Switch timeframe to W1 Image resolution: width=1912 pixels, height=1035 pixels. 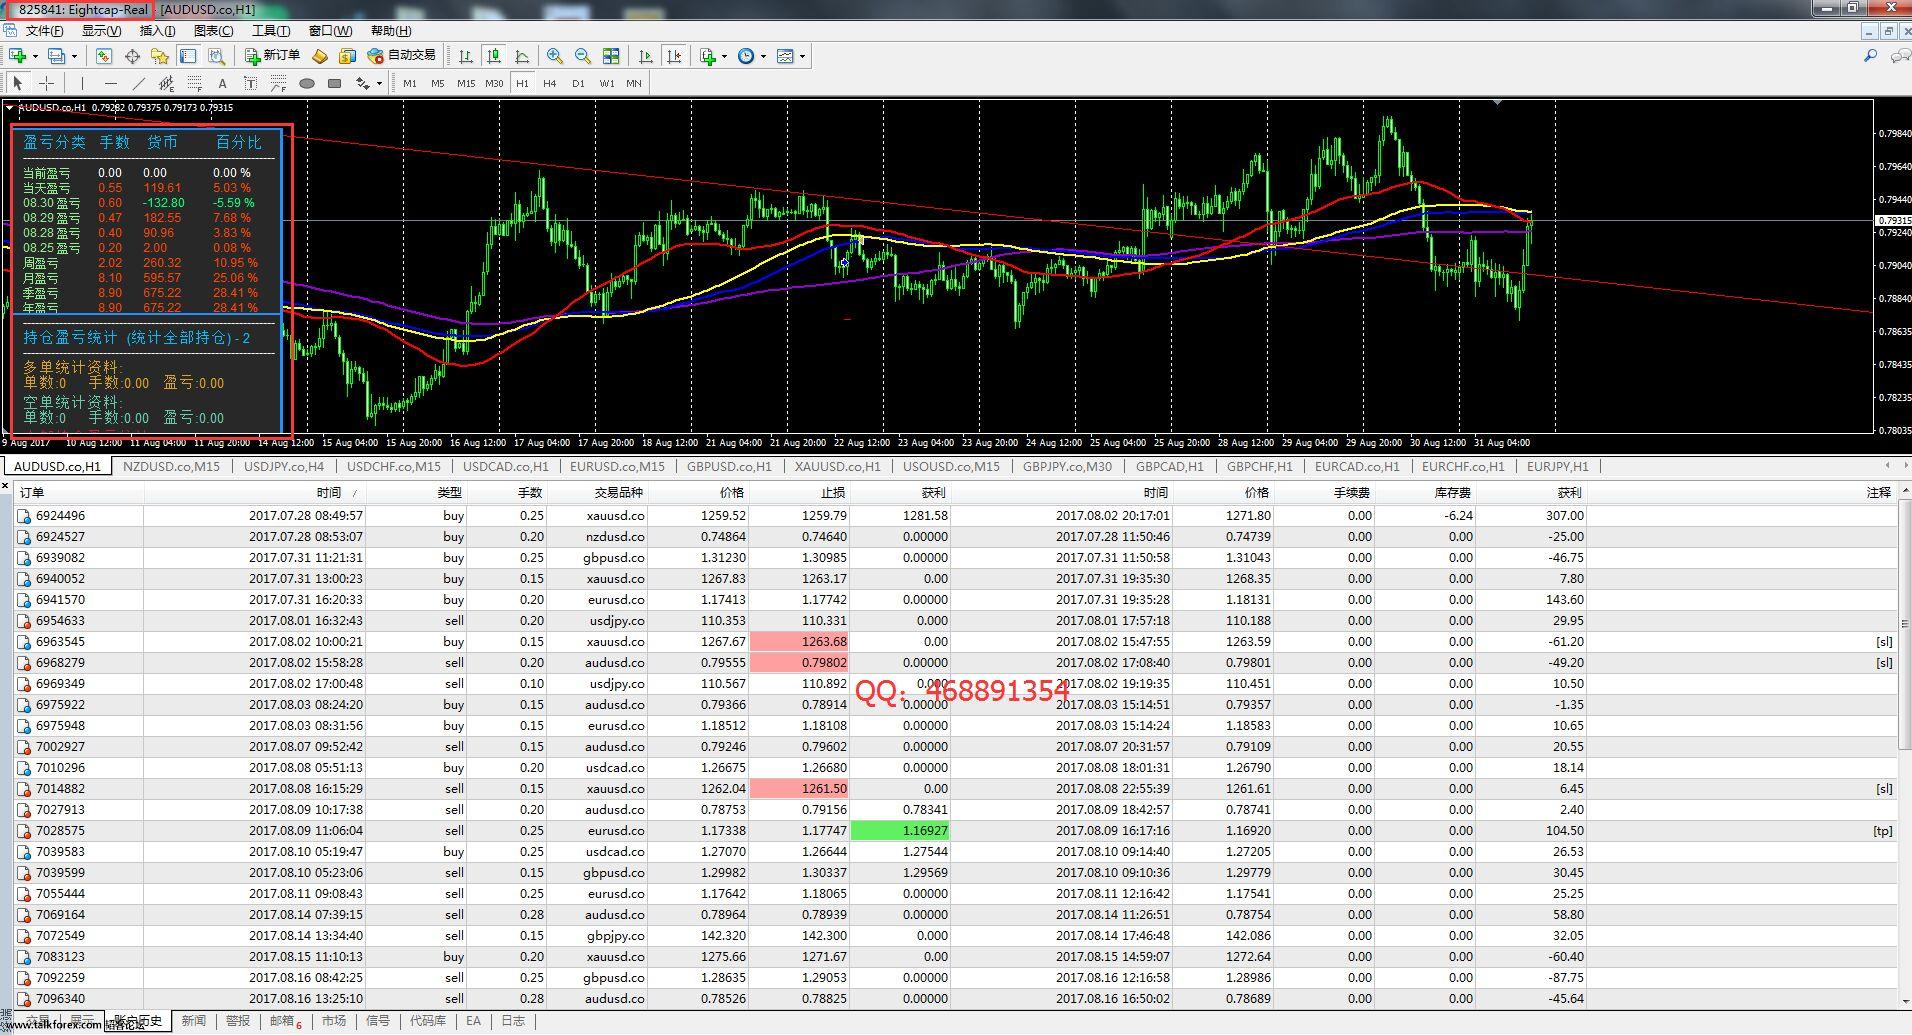[606, 83]
